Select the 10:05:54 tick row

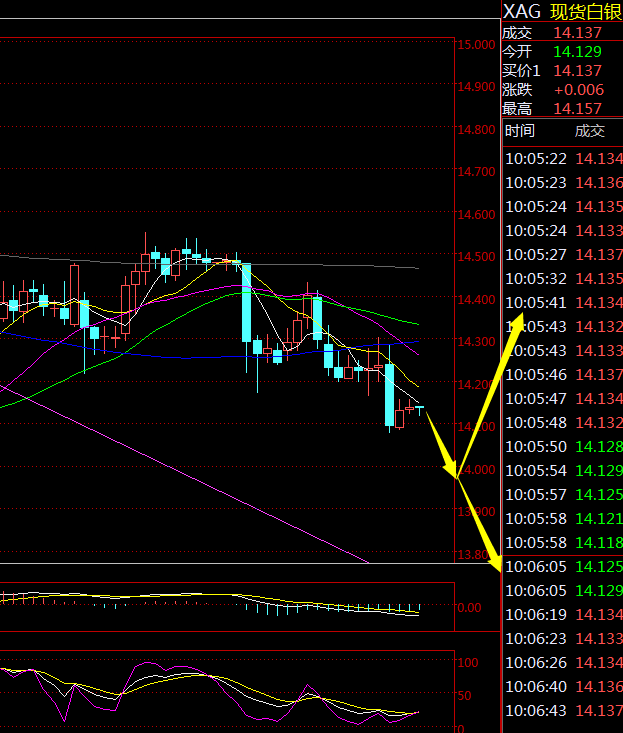tap(564, 471)
